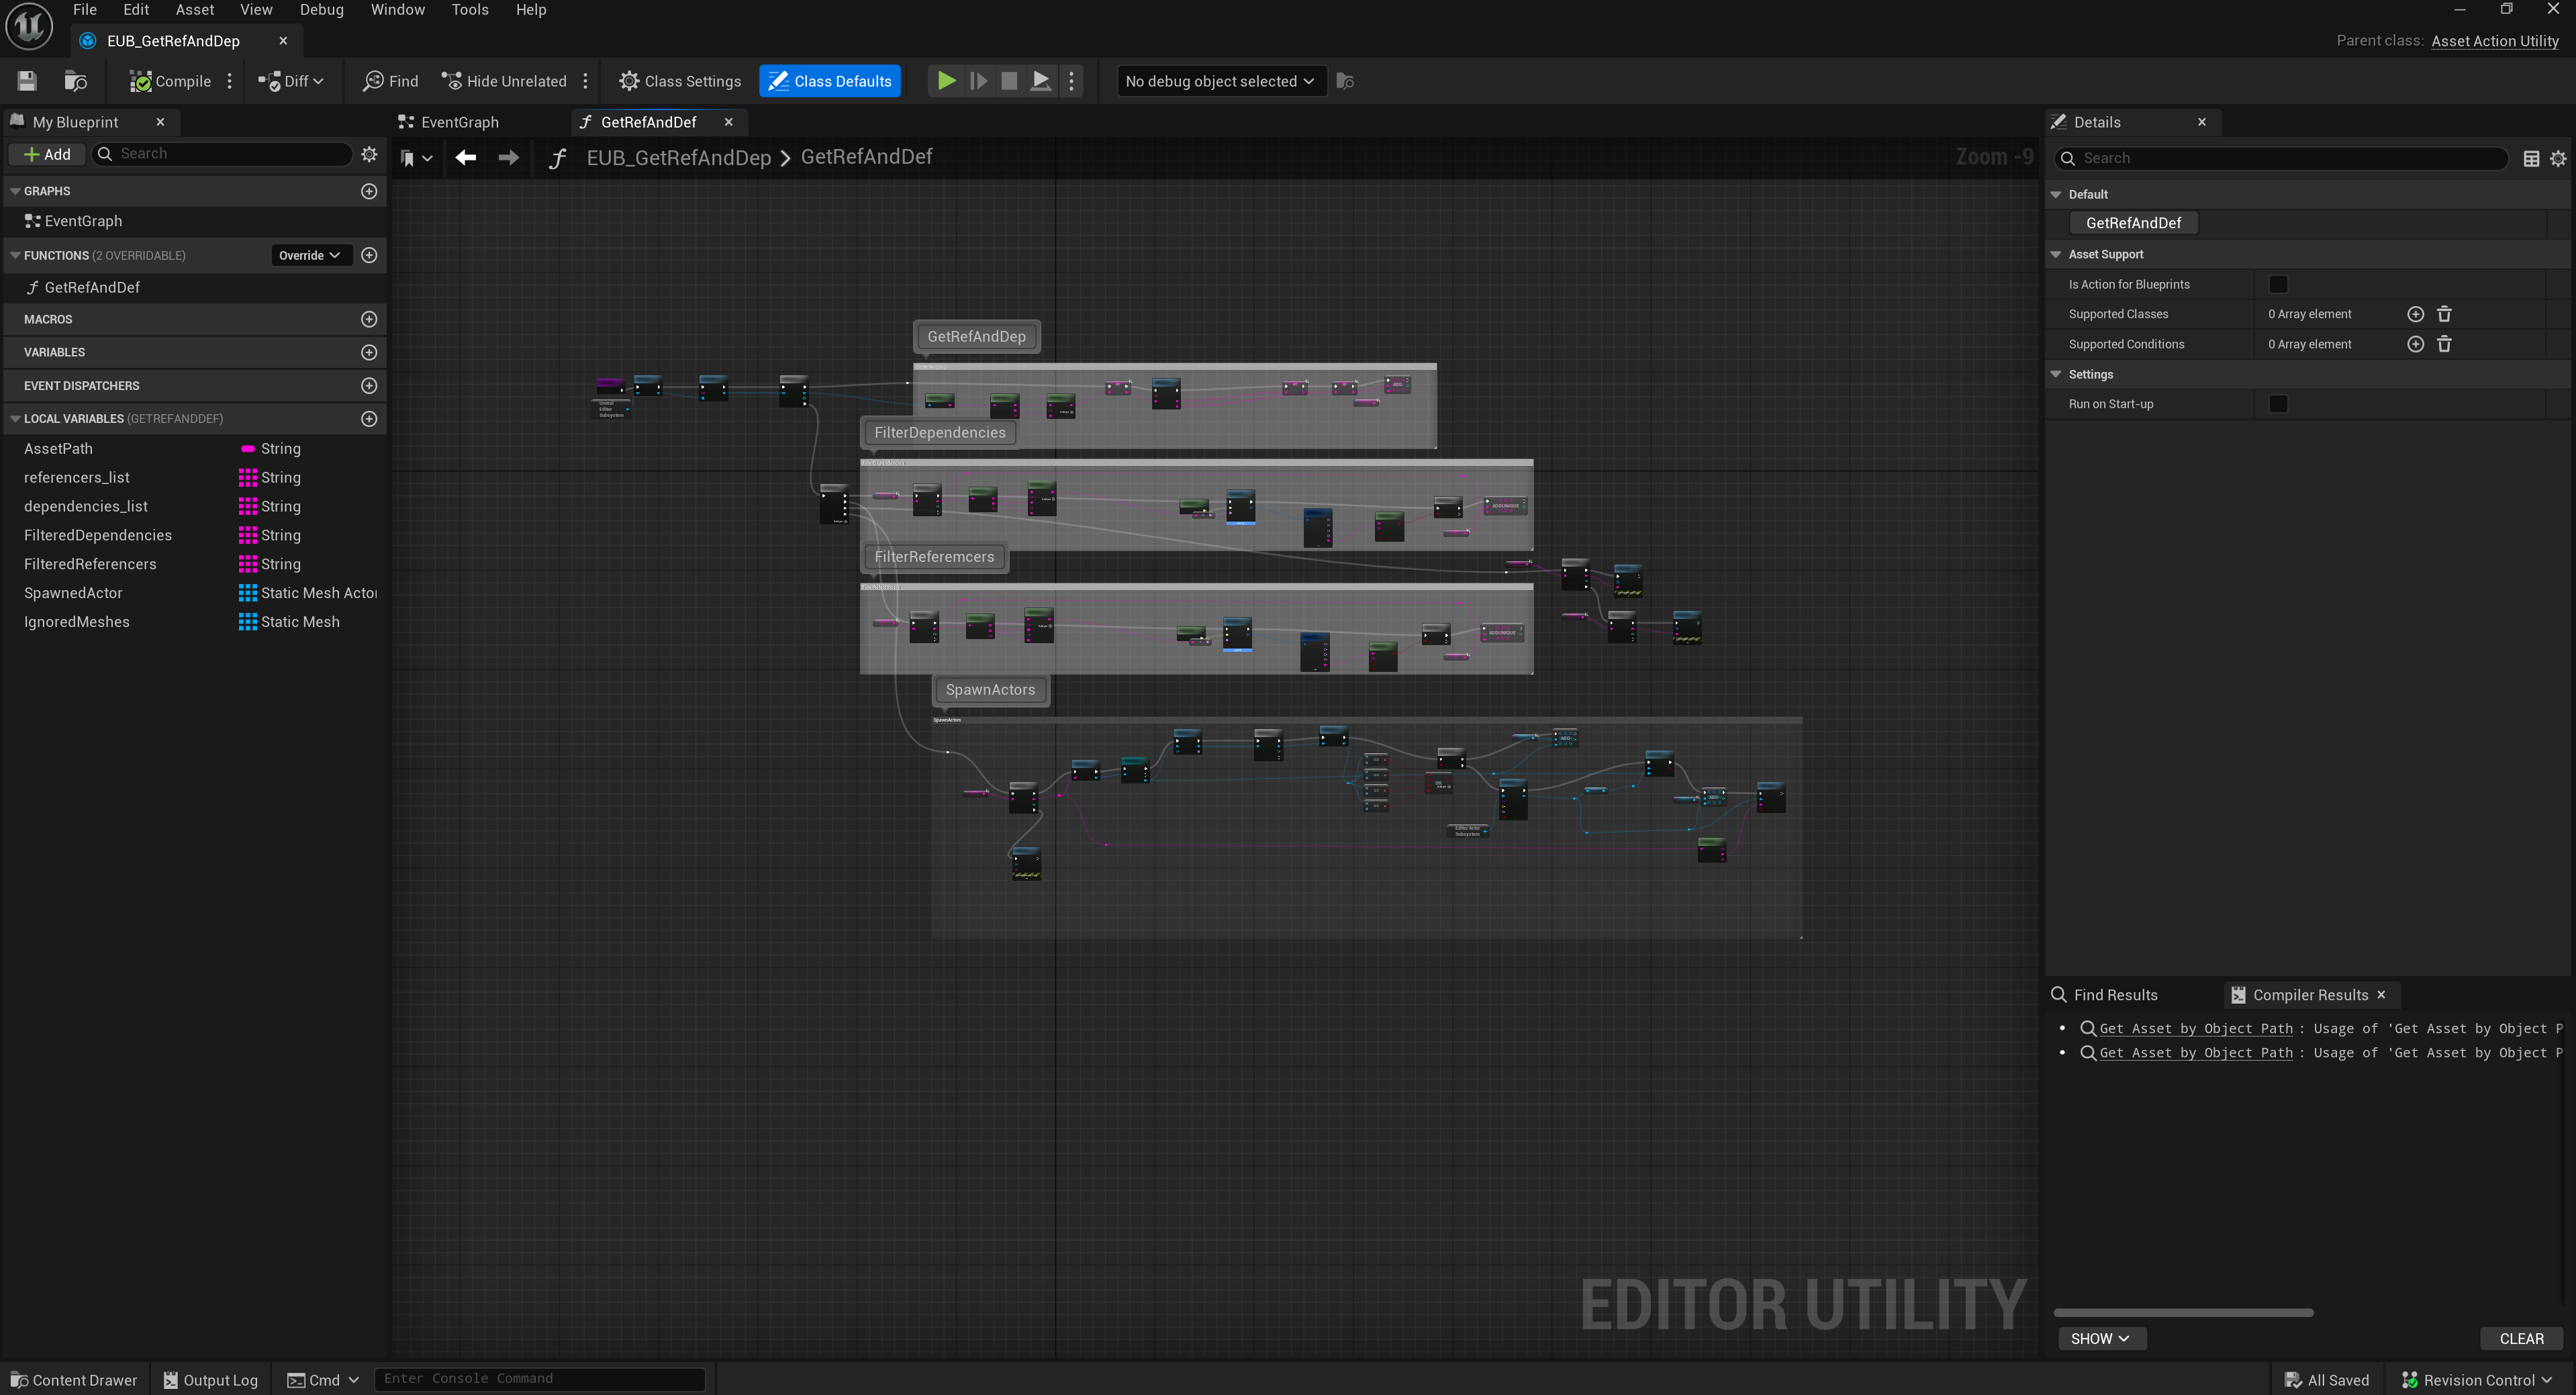Open the play options three-dot menu
The height and width of the screenshot is (1395, 2576).
(1072, 81)
